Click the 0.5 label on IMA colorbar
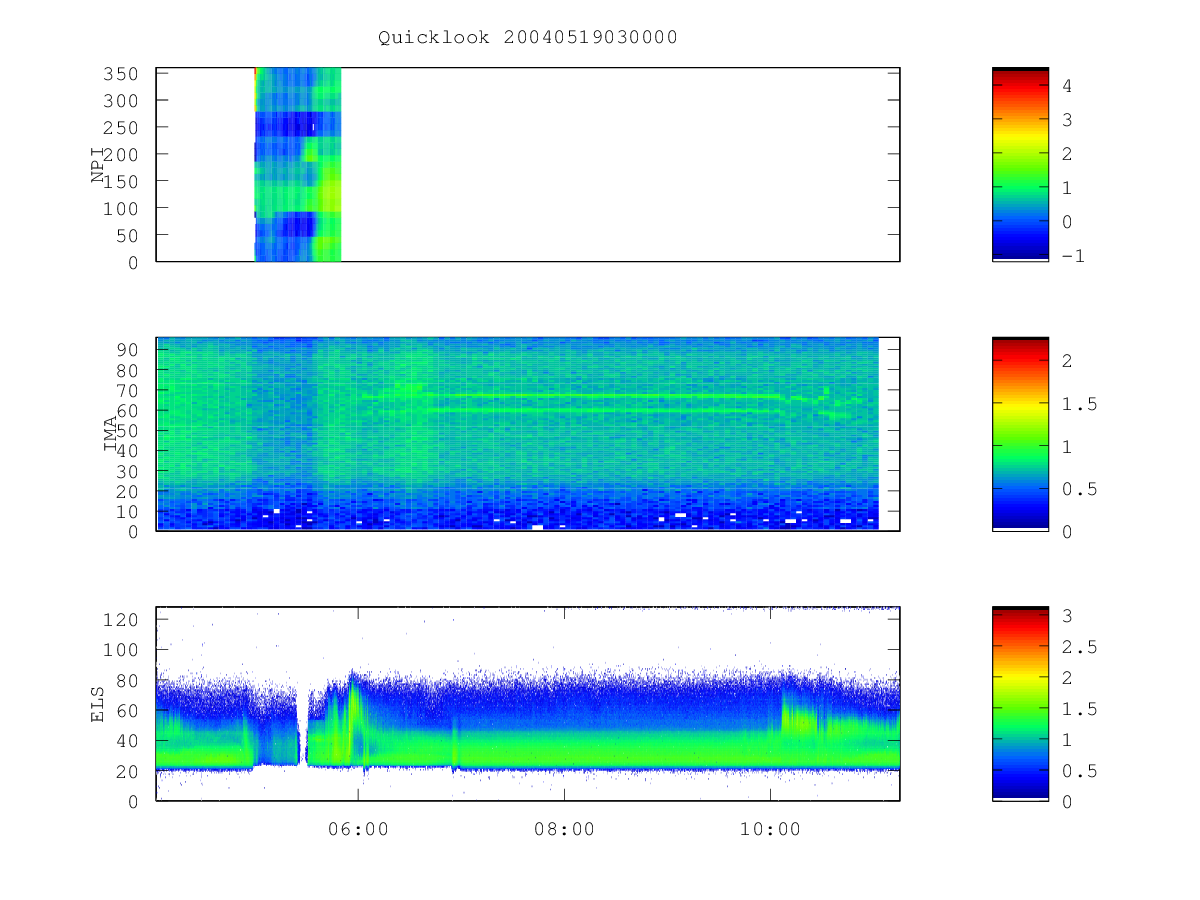Viewport: 1200px width, 900px height. [x=1078, y=489]
